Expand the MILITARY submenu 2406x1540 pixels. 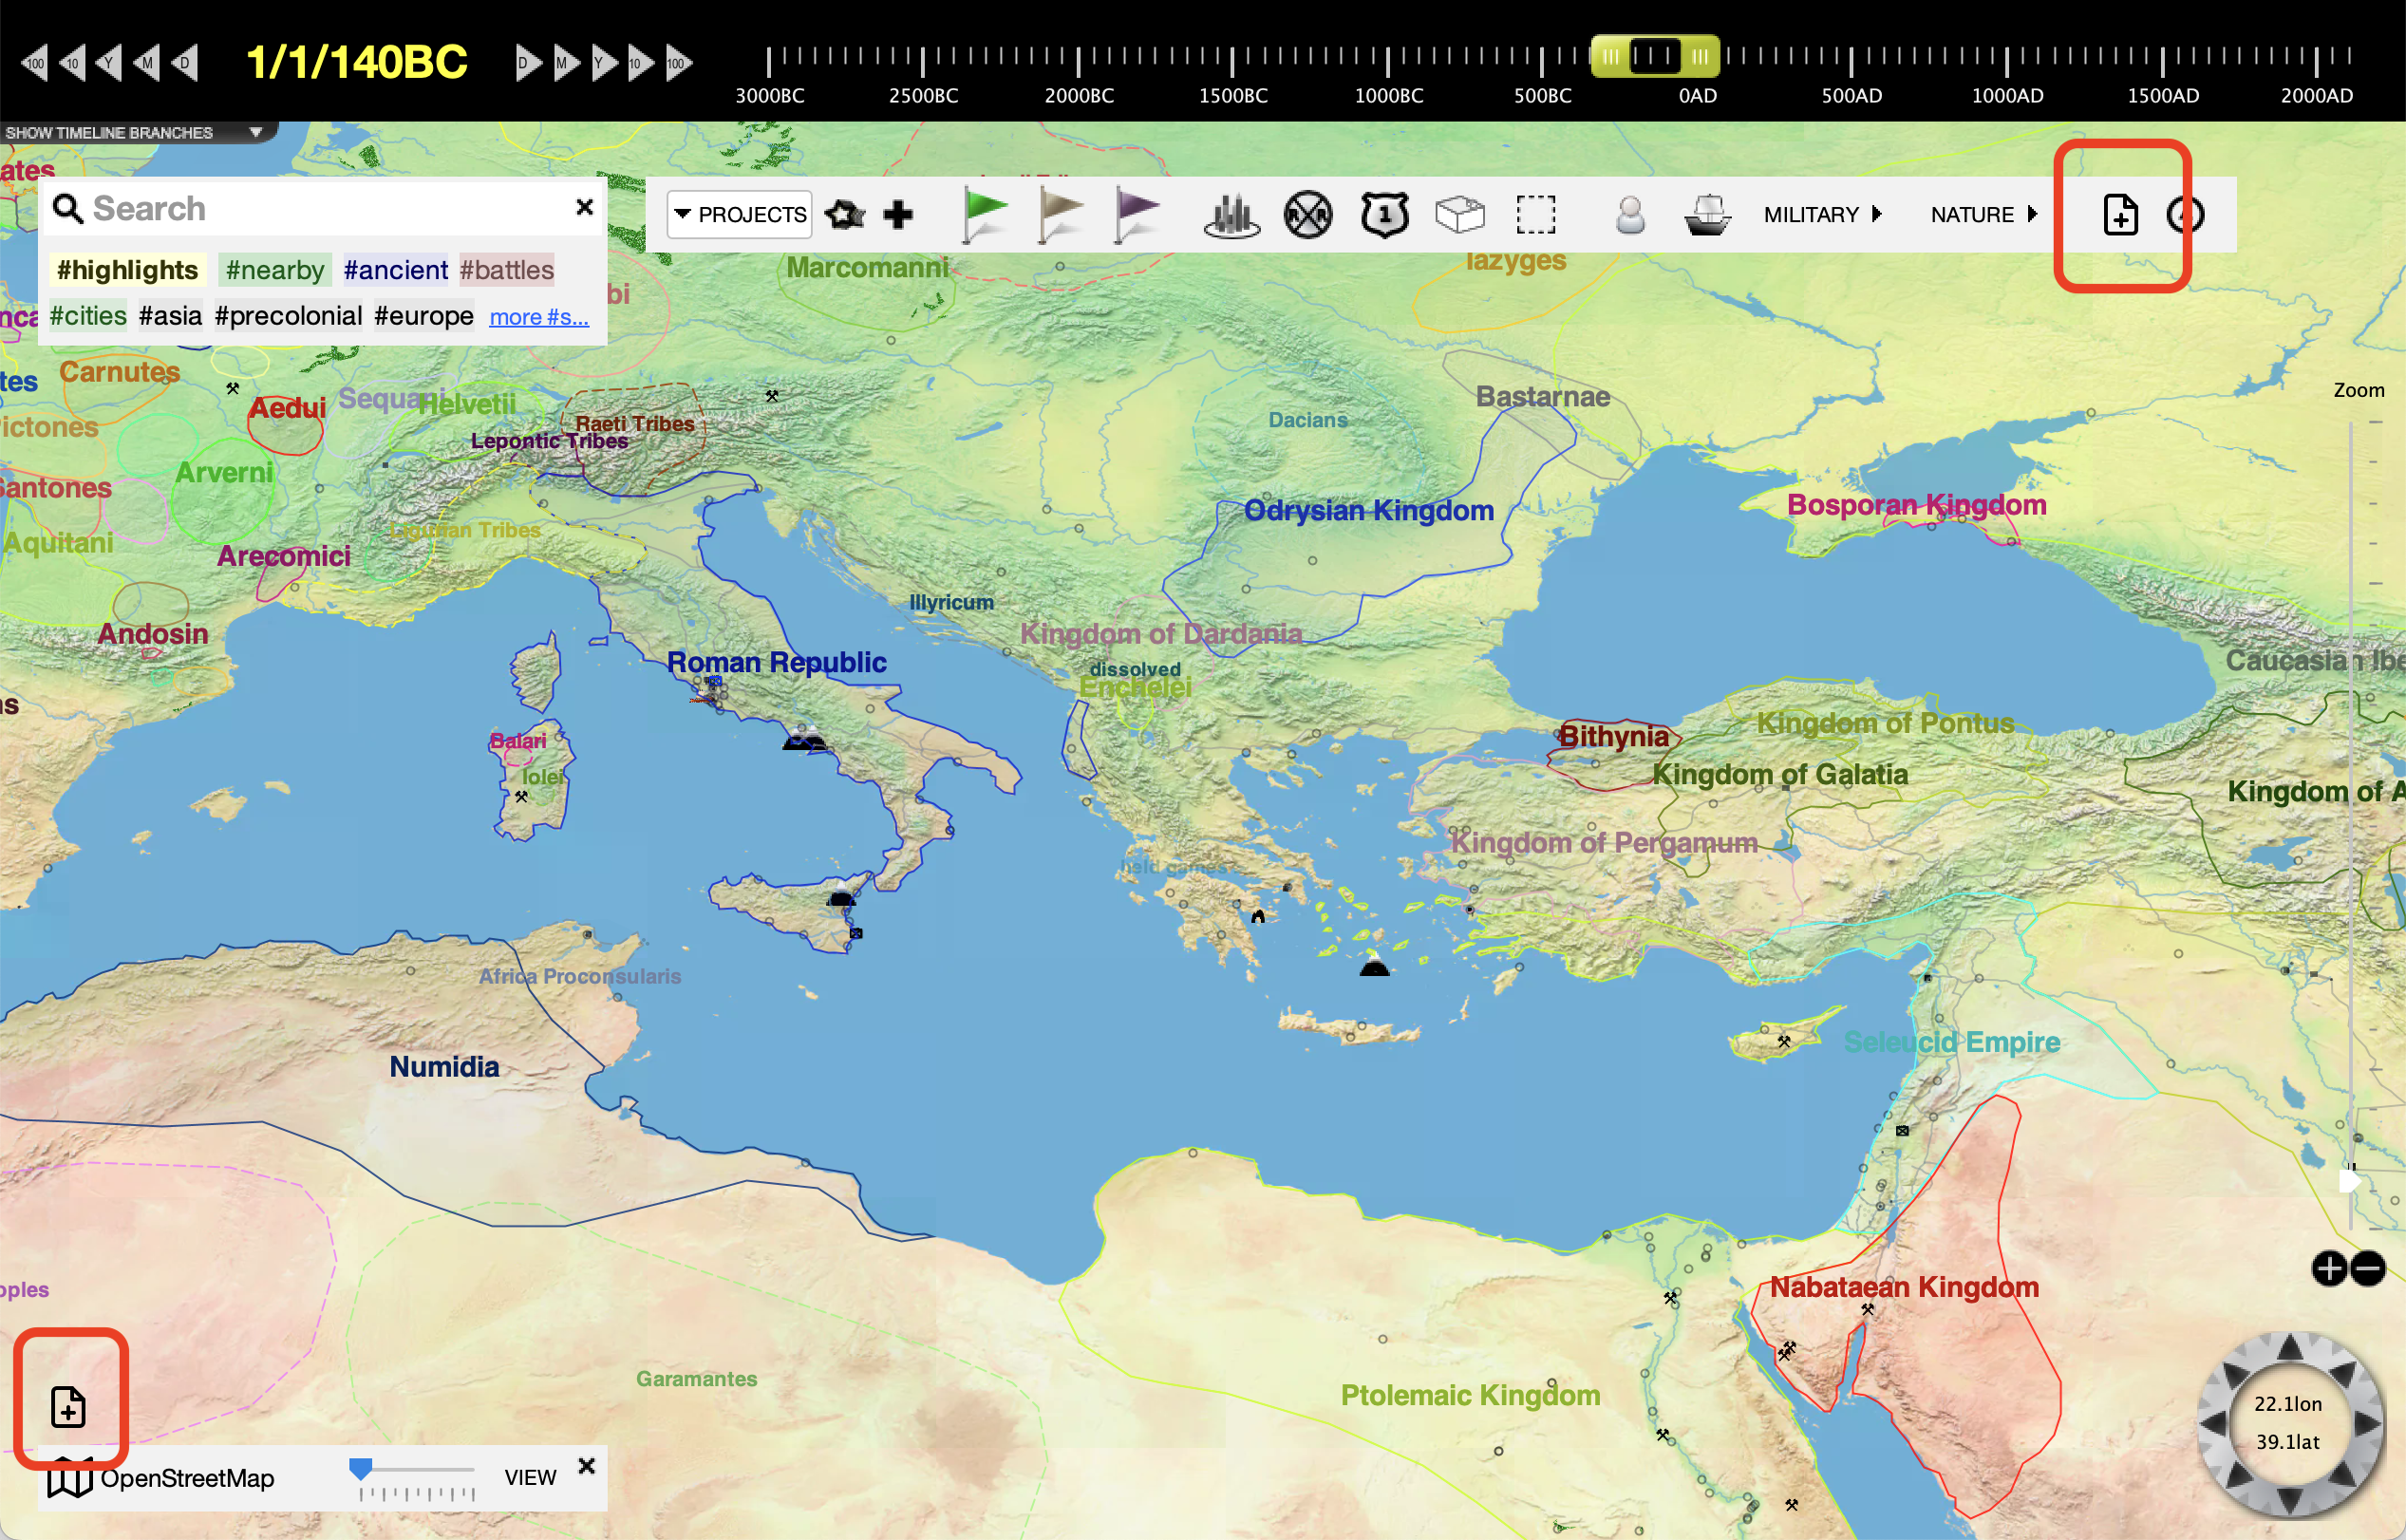1821,214
